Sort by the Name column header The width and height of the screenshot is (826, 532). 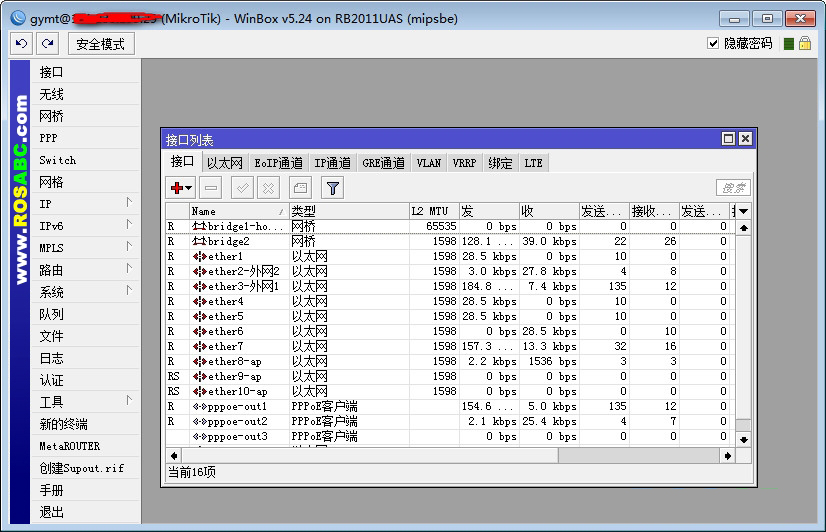(x=236, y=211)
